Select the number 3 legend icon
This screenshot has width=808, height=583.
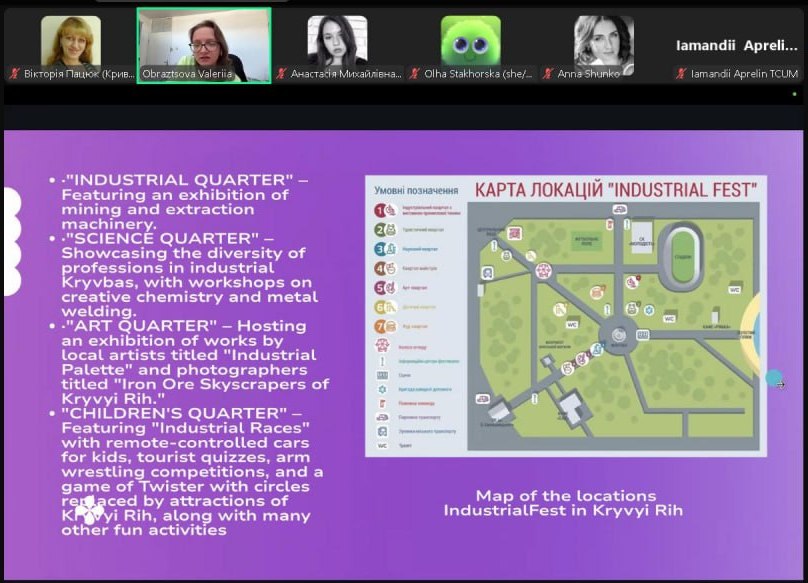coord(382,249)
